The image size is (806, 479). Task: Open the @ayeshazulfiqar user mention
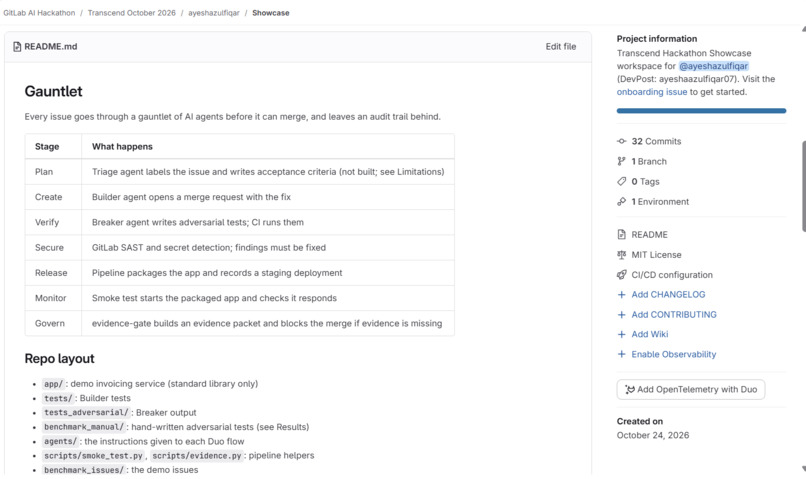pos(713,66)
